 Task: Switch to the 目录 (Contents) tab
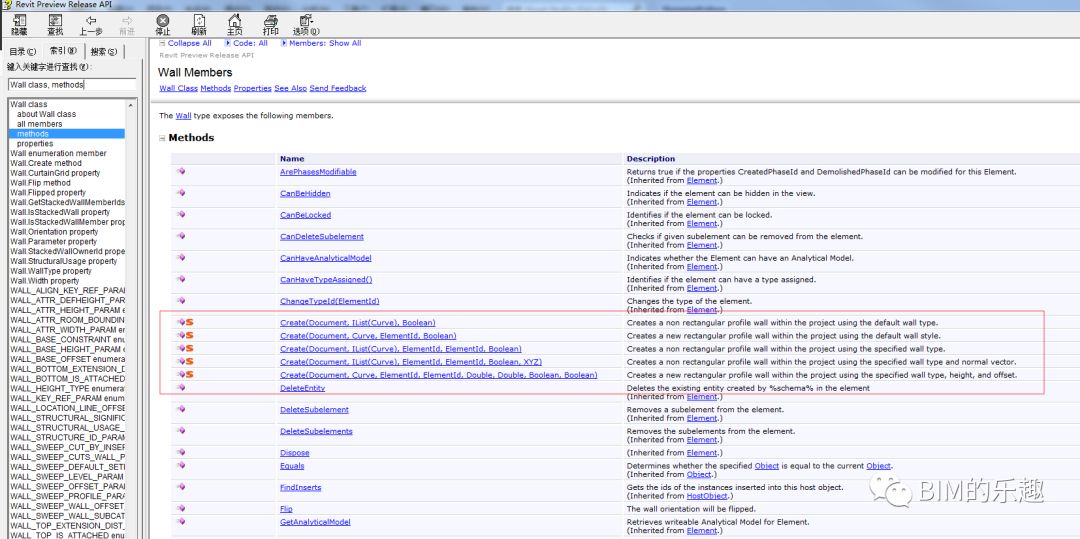[x=22, y=52]
